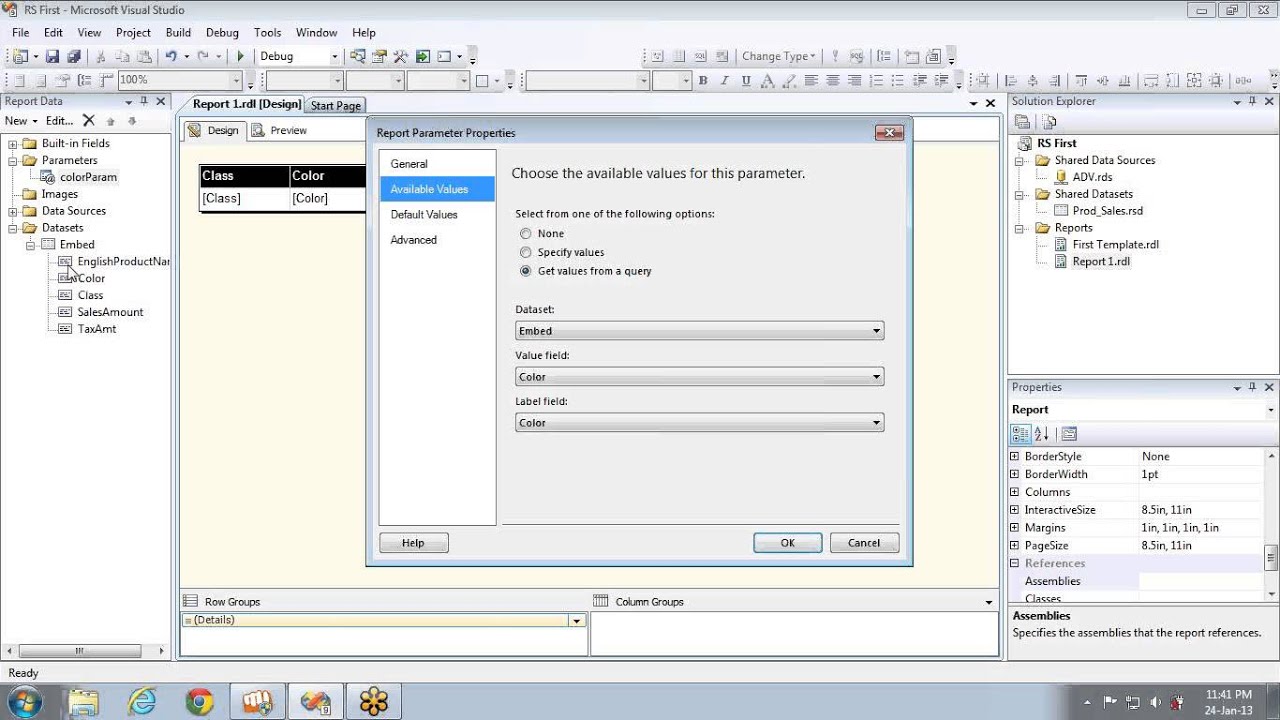The width and height of the screenshot is (1280, 720).
Task: Expand the Data Sources node
Action: [13, 211]
